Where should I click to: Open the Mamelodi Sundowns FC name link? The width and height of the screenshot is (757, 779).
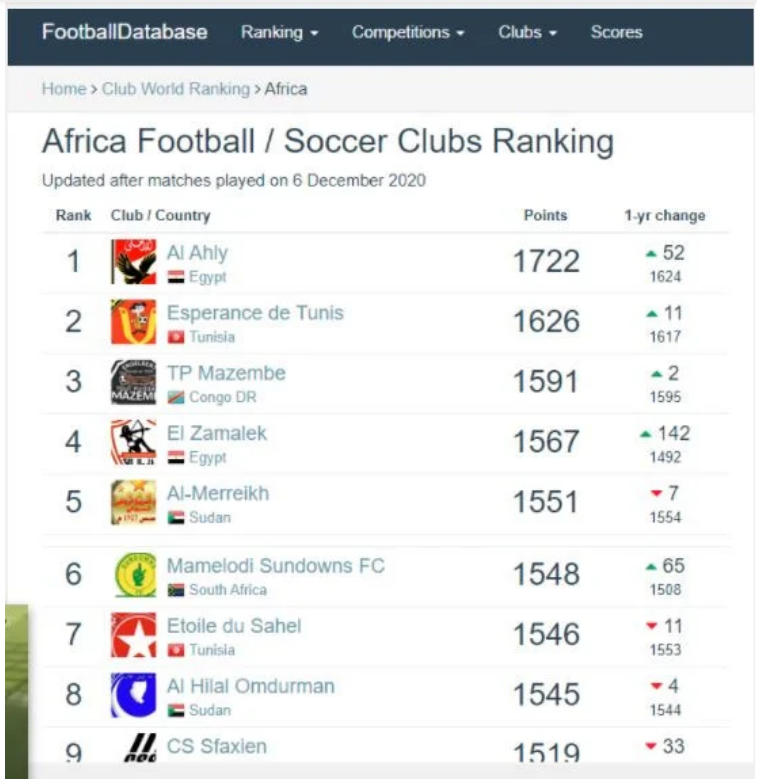click(275, 566)
